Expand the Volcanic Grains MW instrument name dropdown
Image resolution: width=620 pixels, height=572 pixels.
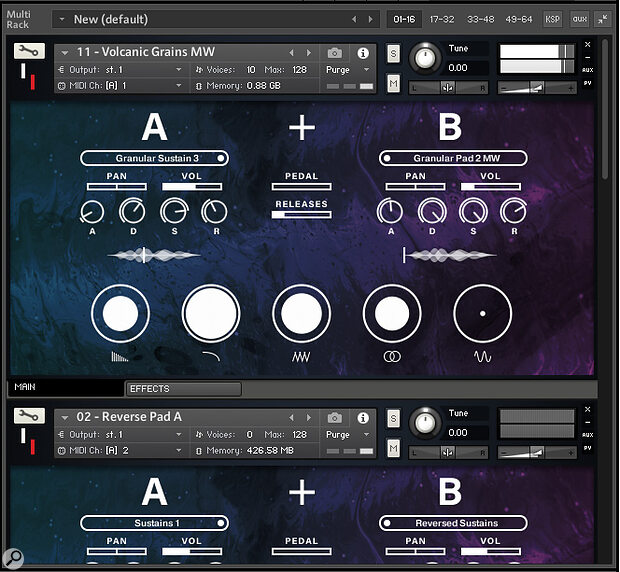65,52
